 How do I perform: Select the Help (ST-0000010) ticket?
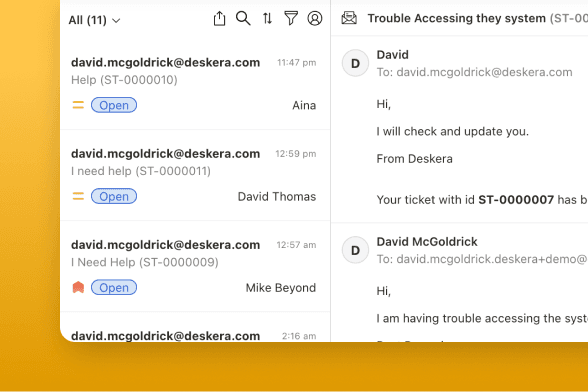(195, 84)
